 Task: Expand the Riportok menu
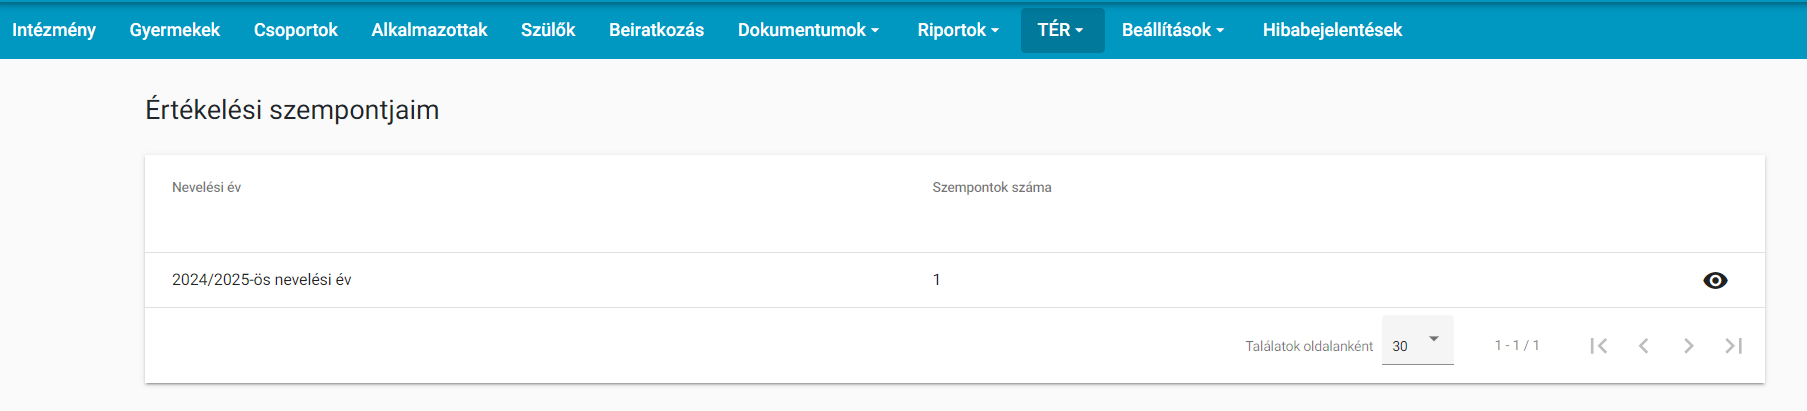click(958, 30)
